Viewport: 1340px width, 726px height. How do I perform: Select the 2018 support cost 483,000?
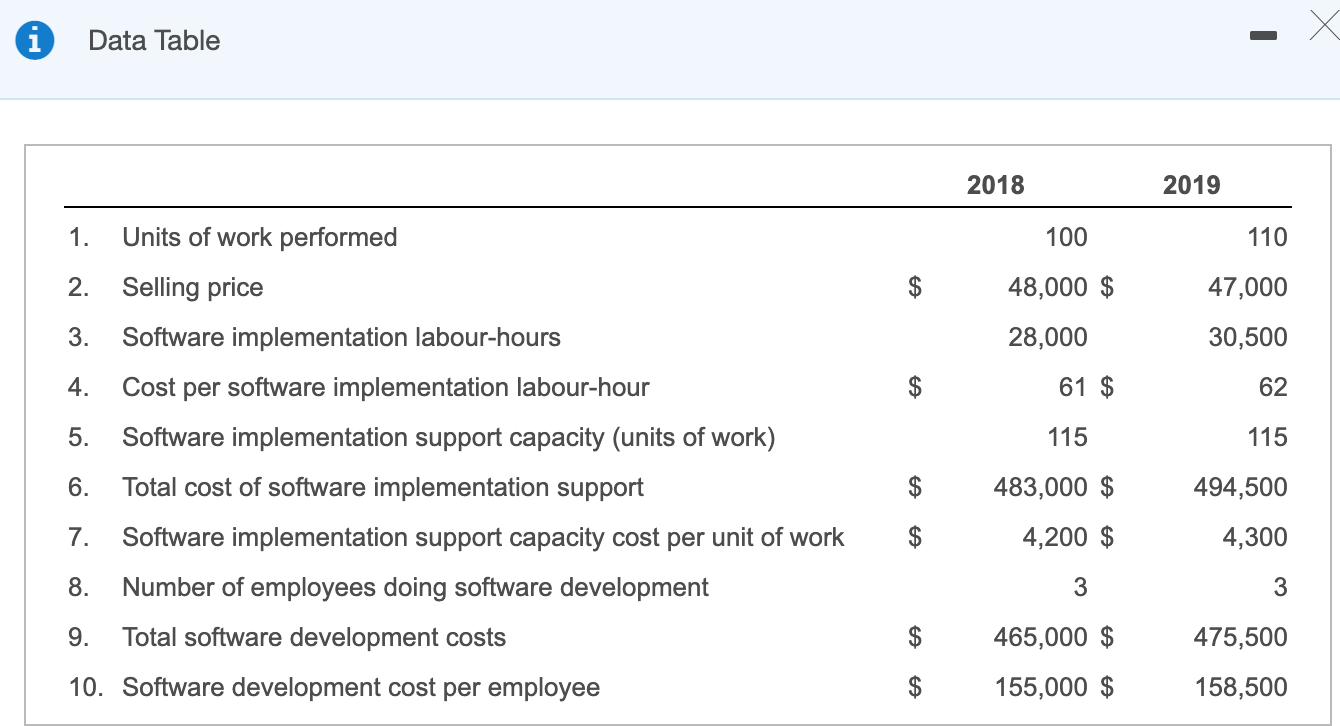1041,487
